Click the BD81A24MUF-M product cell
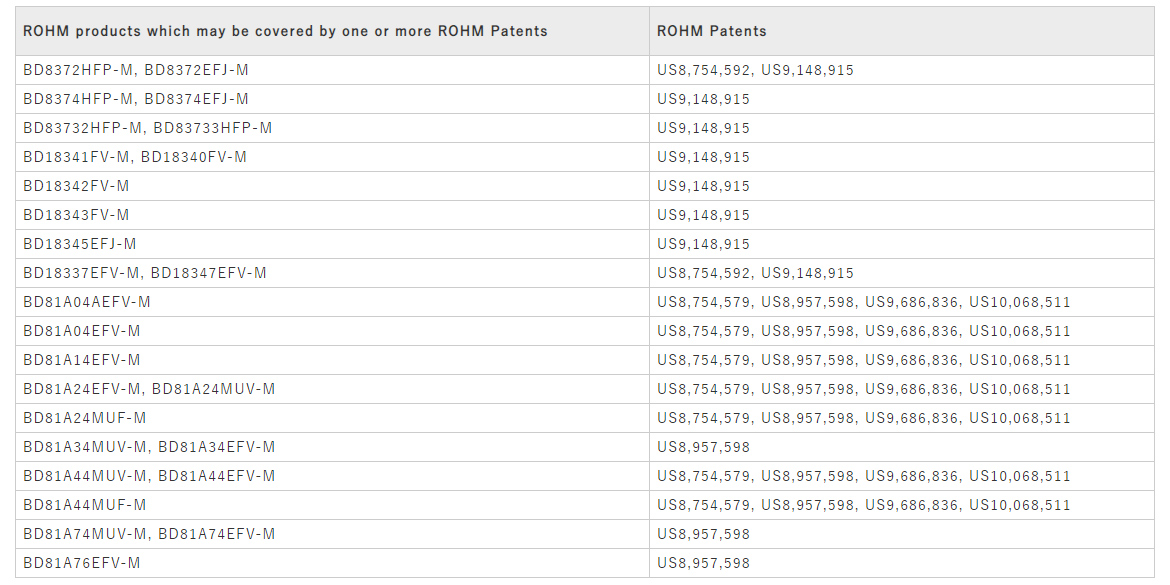Viewport: 1170px width, 585px height. click(332, 418)
